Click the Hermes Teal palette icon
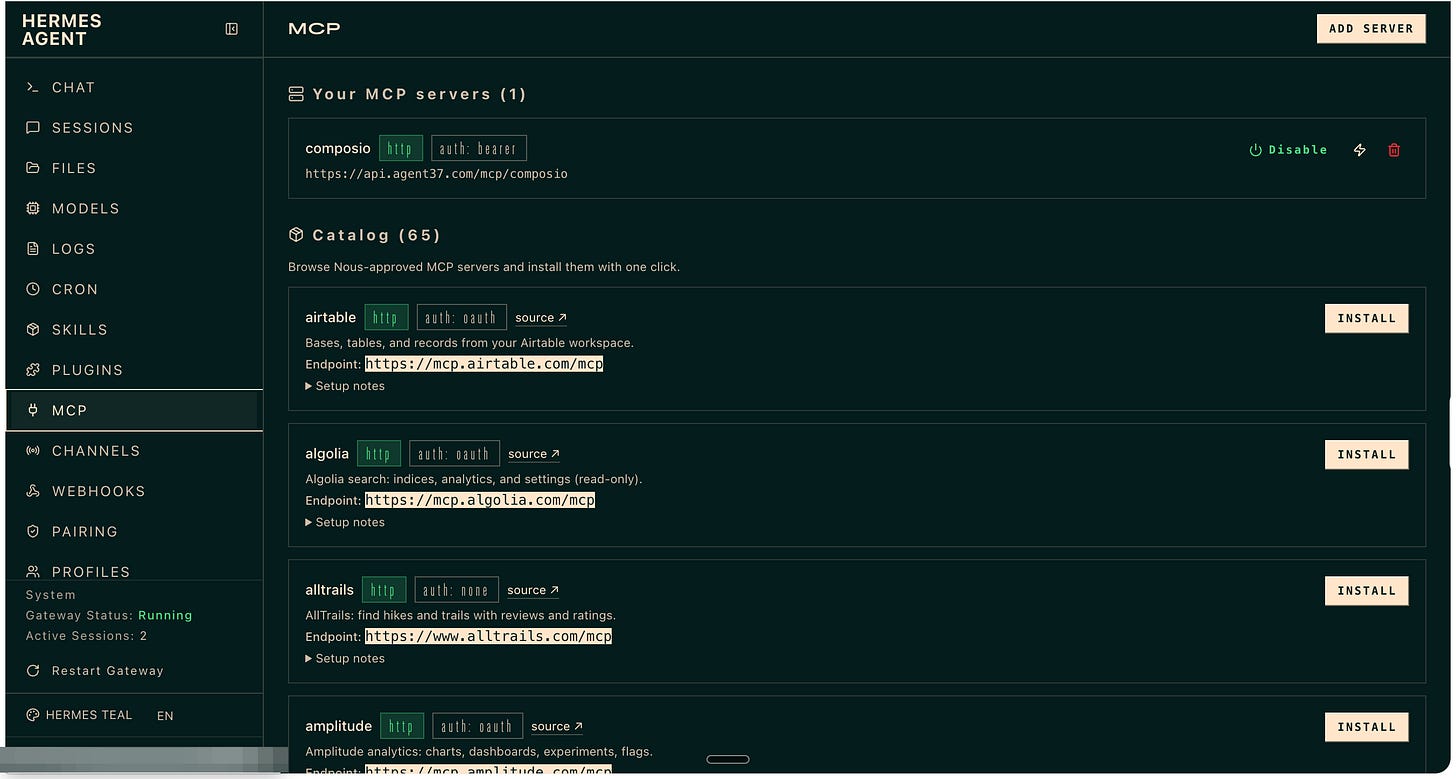This screenshot has width=1456, height=779. 33,715
